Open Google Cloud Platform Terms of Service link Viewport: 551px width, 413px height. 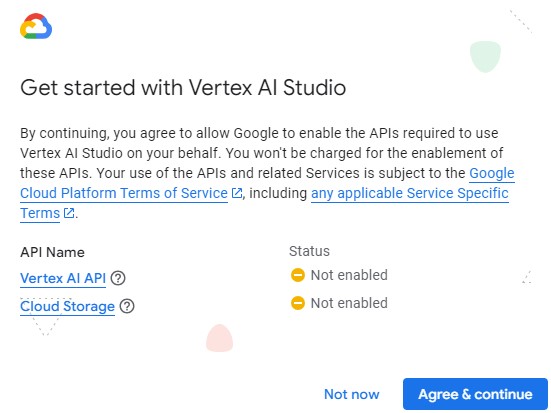pos(124,193)
